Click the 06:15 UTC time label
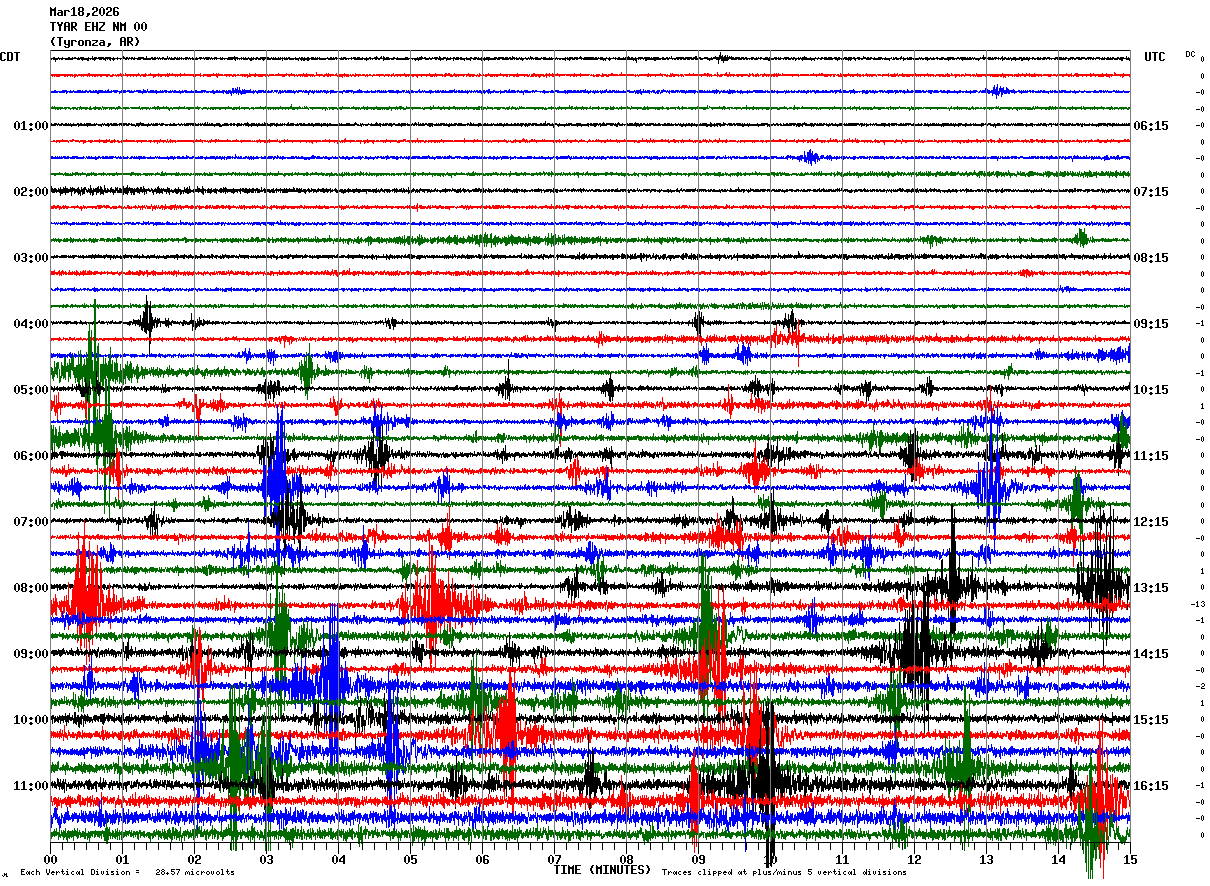 1151,126
